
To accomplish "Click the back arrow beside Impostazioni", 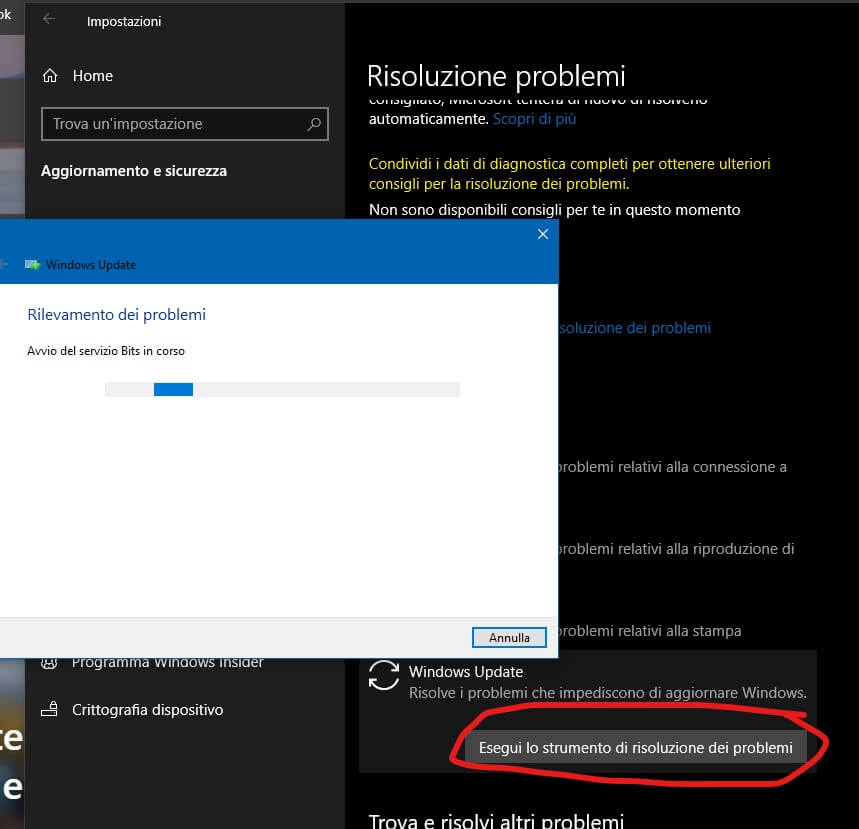I will click(49, 20).
